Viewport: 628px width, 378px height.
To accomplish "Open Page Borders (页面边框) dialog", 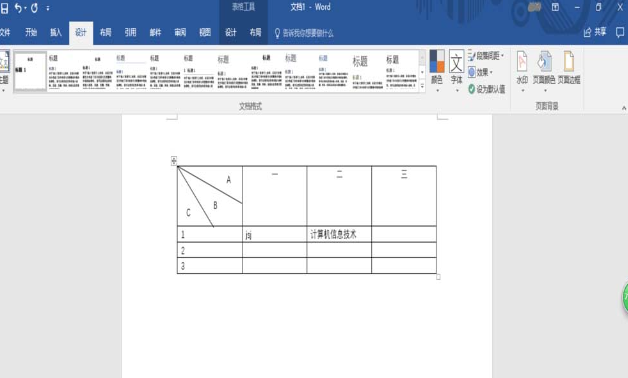I will (569, 68).
